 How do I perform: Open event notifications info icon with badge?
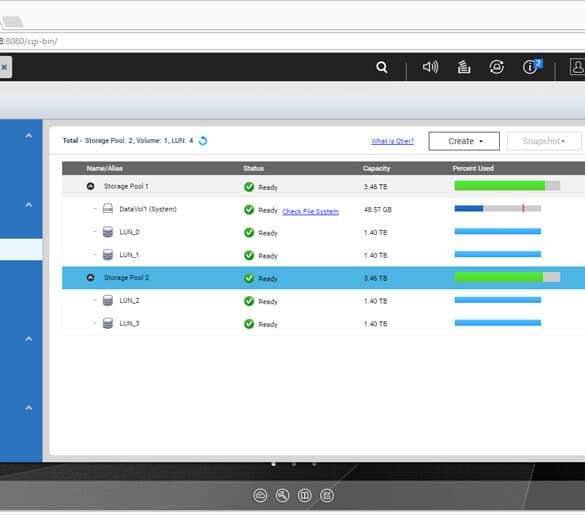coord(532,67)
